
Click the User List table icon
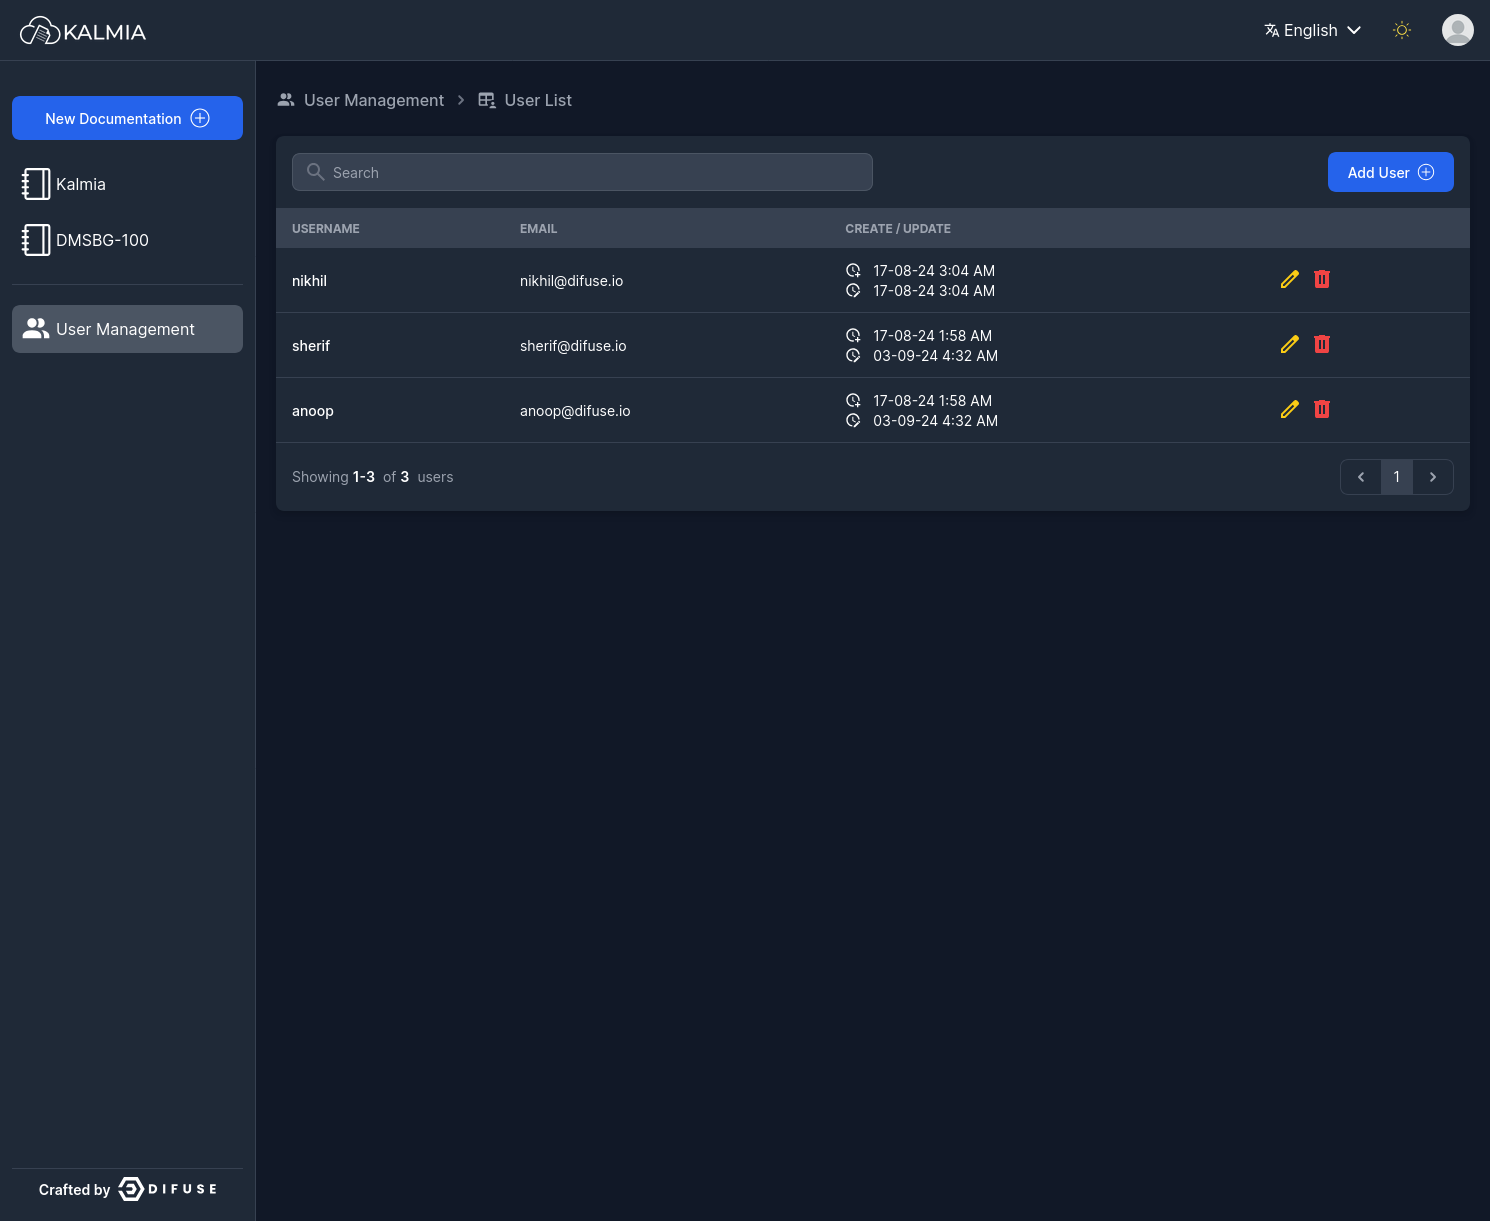pyautogui.click(x=487, y=100)
